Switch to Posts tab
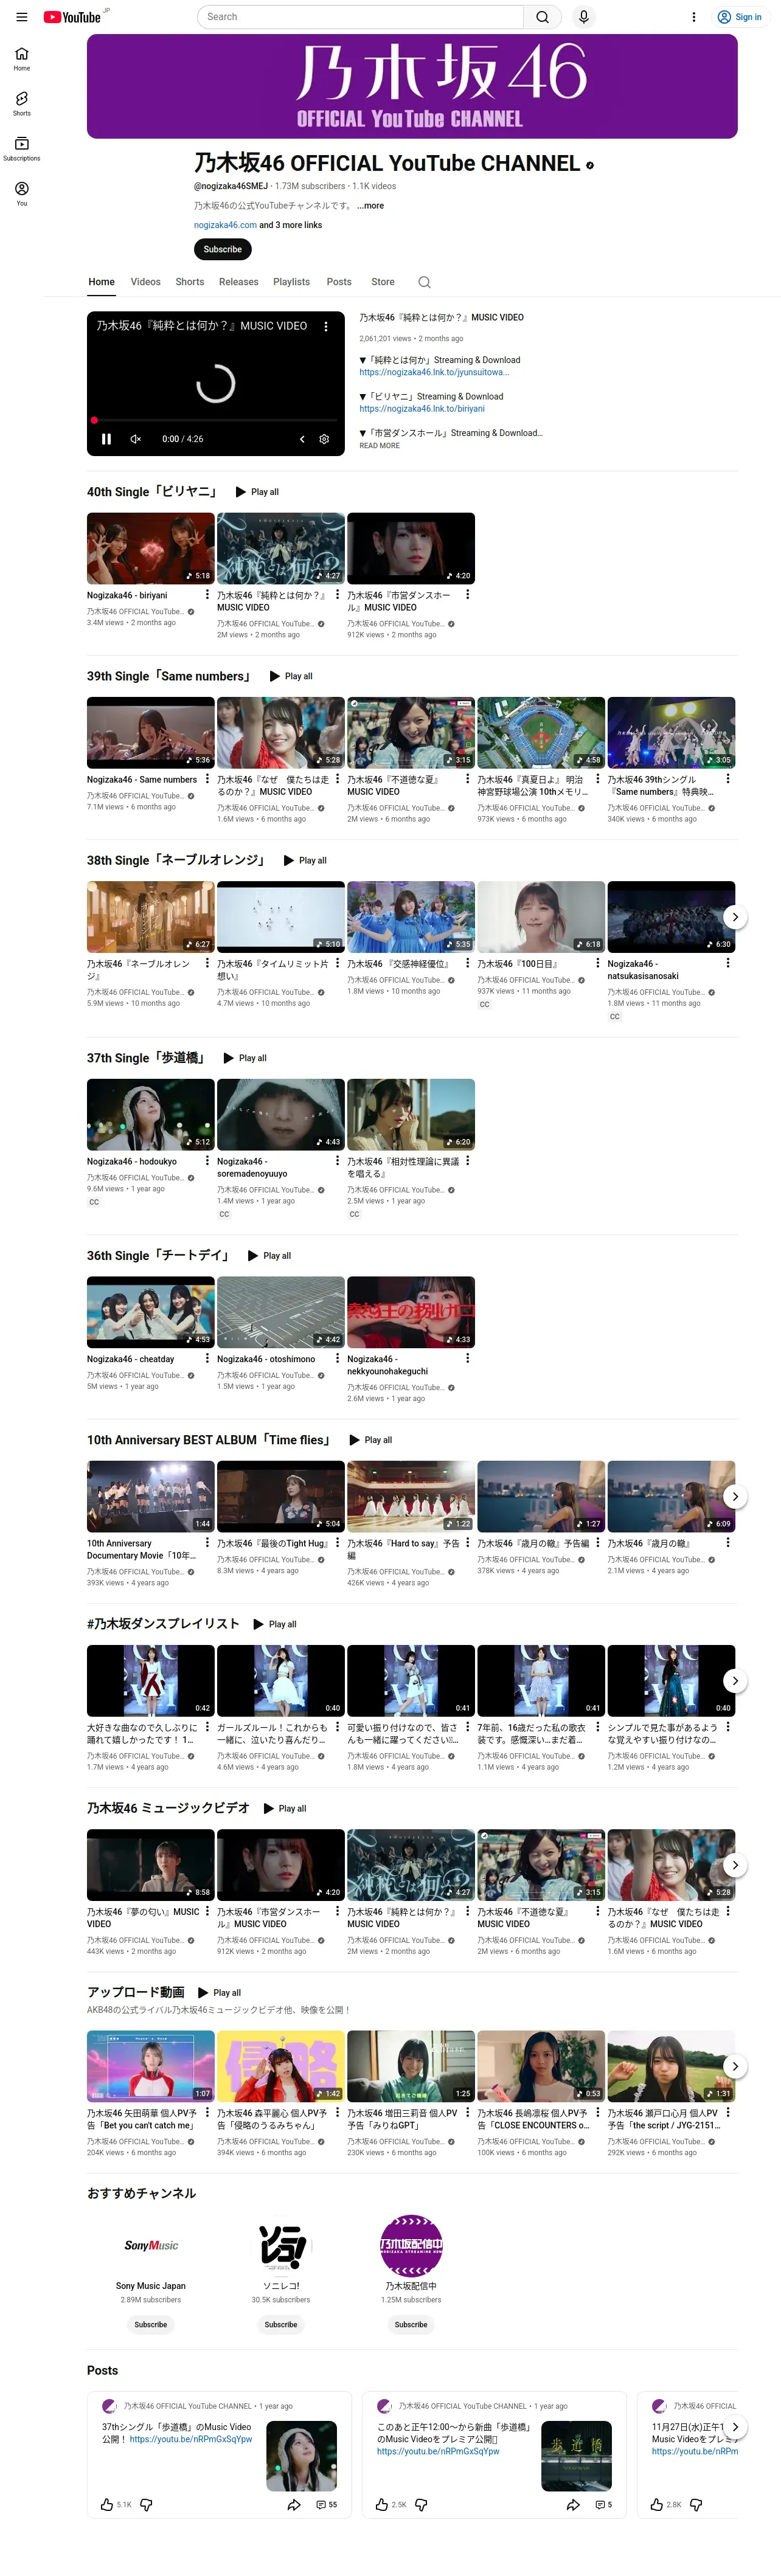781x2576 pixels. pos(339,282)
